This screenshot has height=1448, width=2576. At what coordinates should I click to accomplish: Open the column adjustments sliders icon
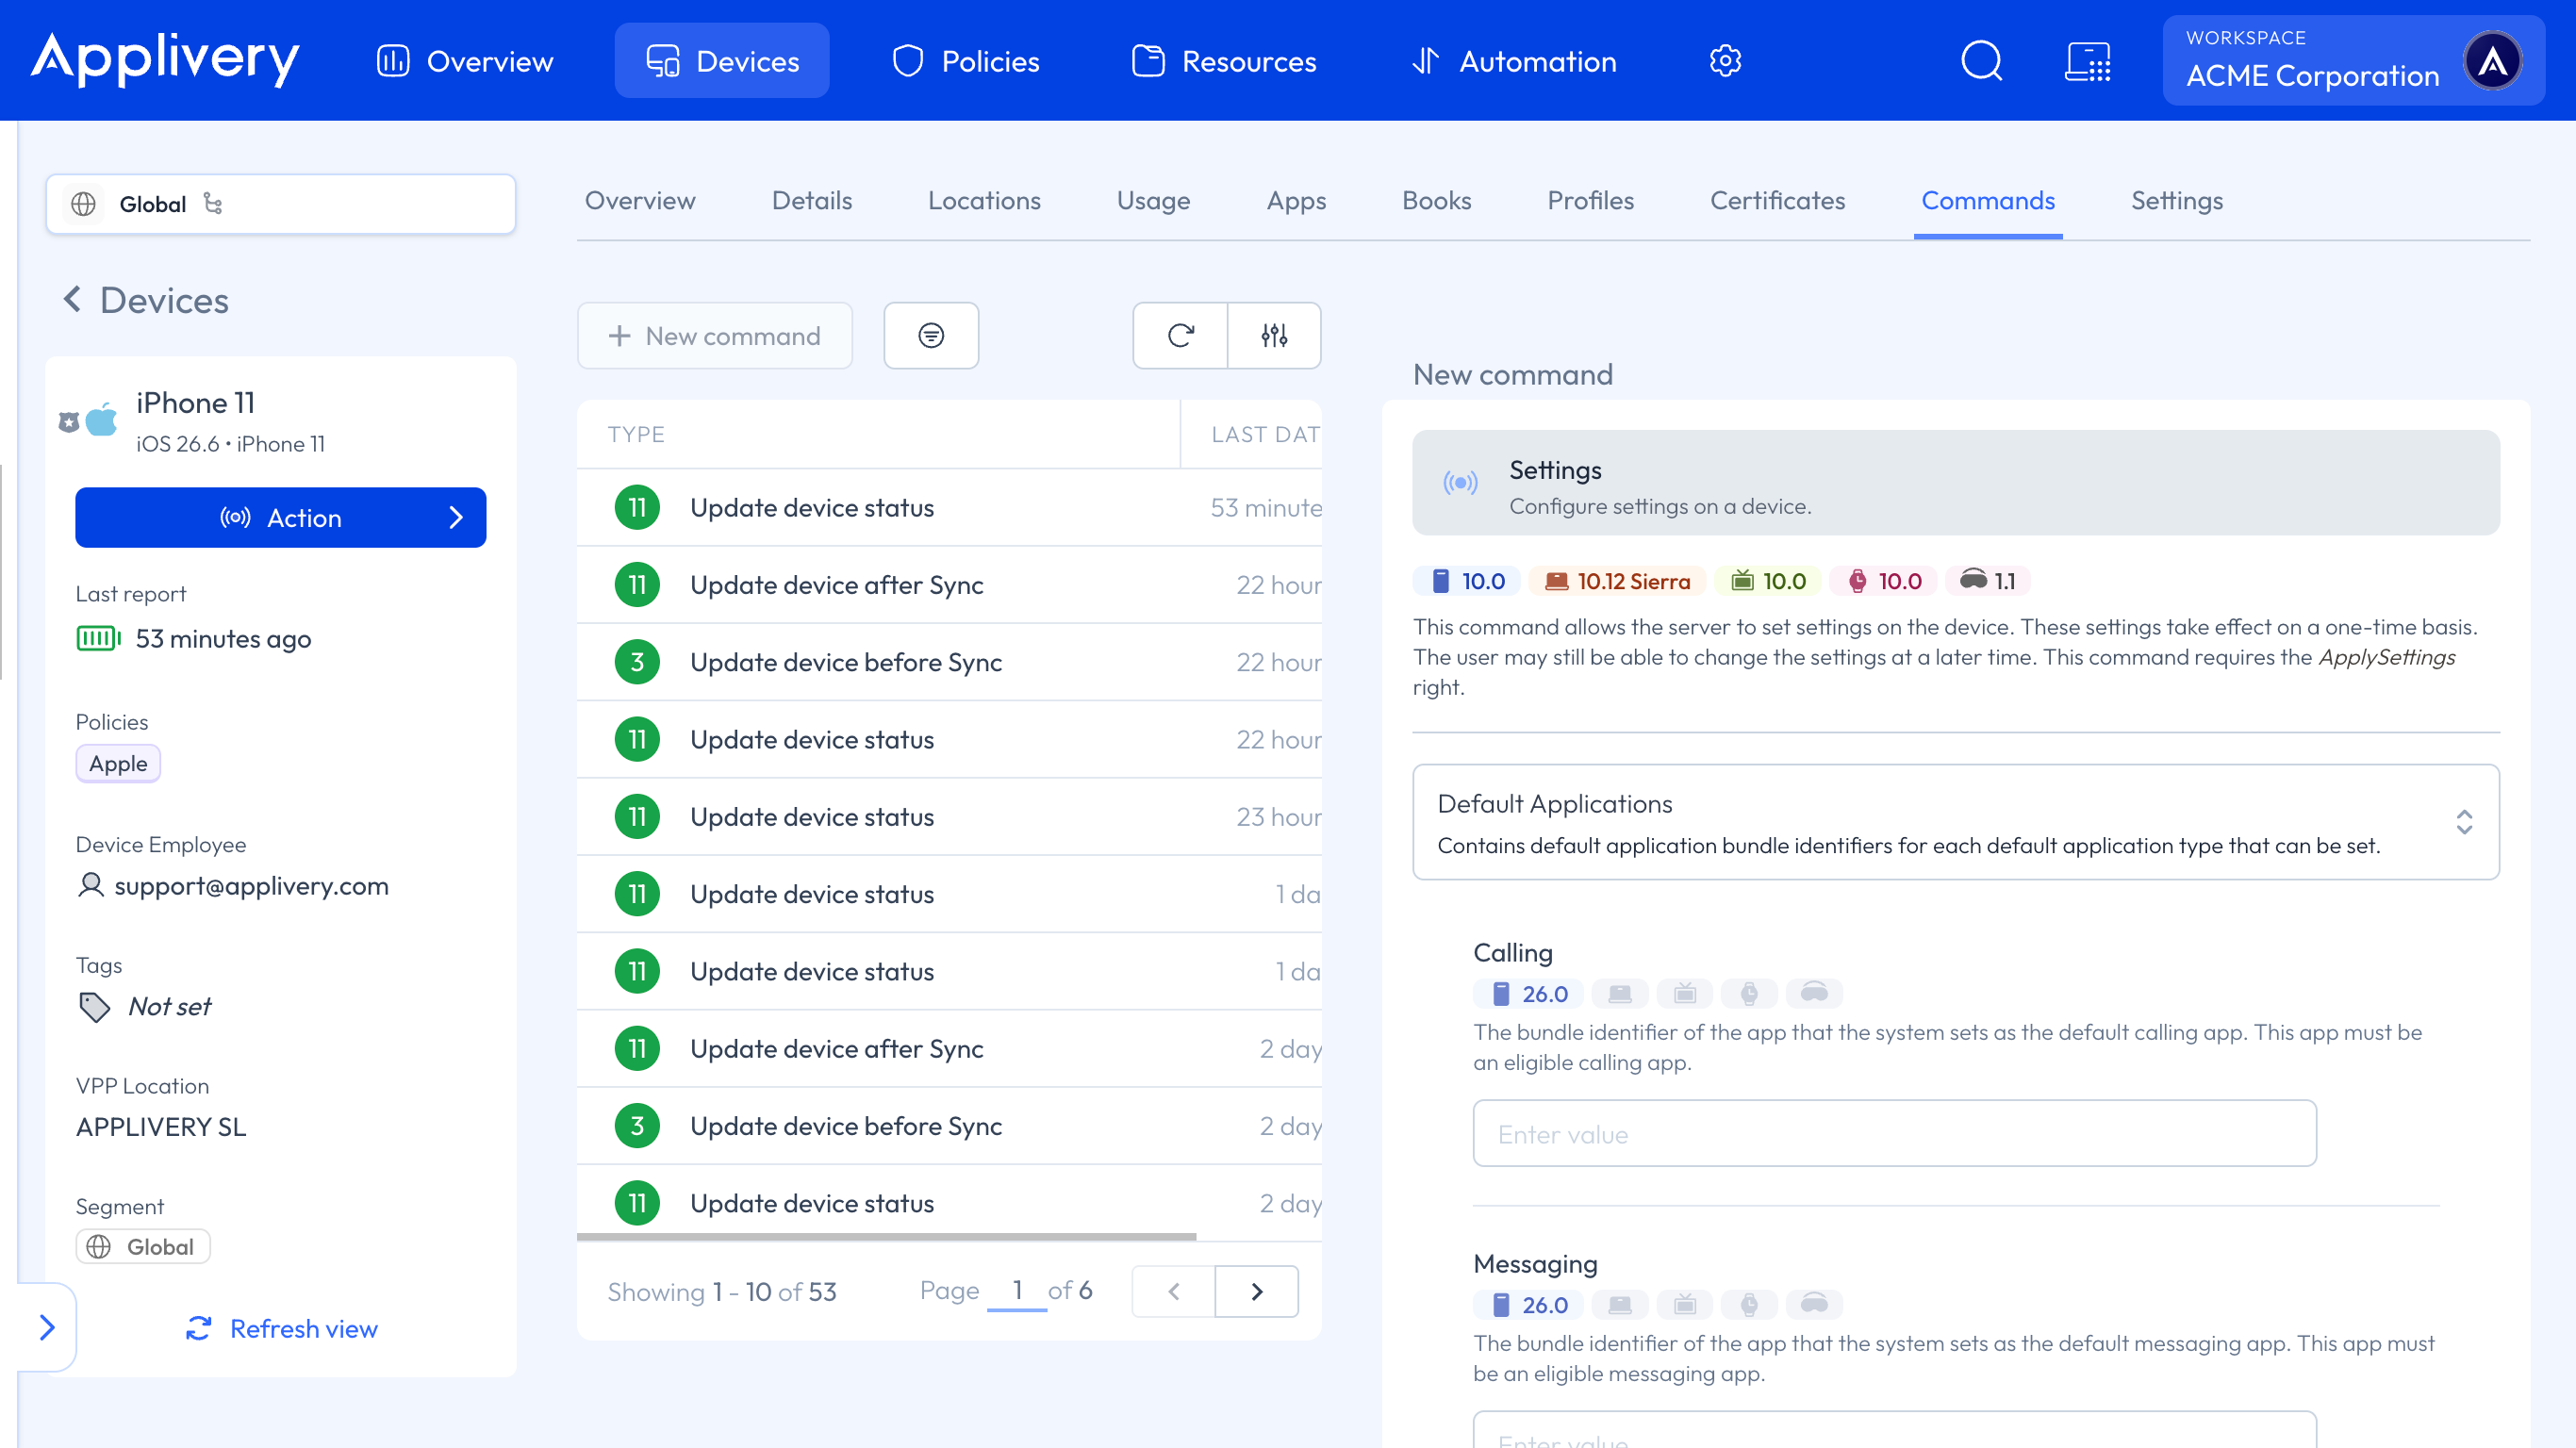pos(1274,336)
